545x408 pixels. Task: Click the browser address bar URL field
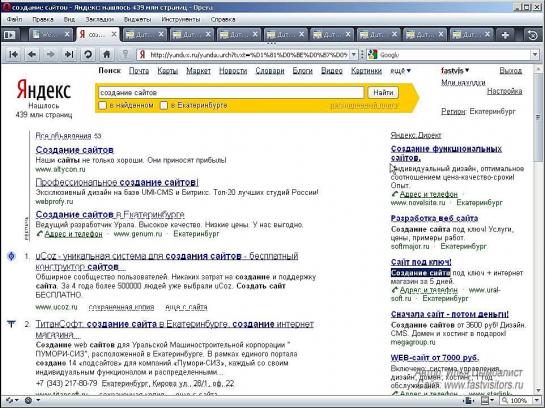(248, 55)
